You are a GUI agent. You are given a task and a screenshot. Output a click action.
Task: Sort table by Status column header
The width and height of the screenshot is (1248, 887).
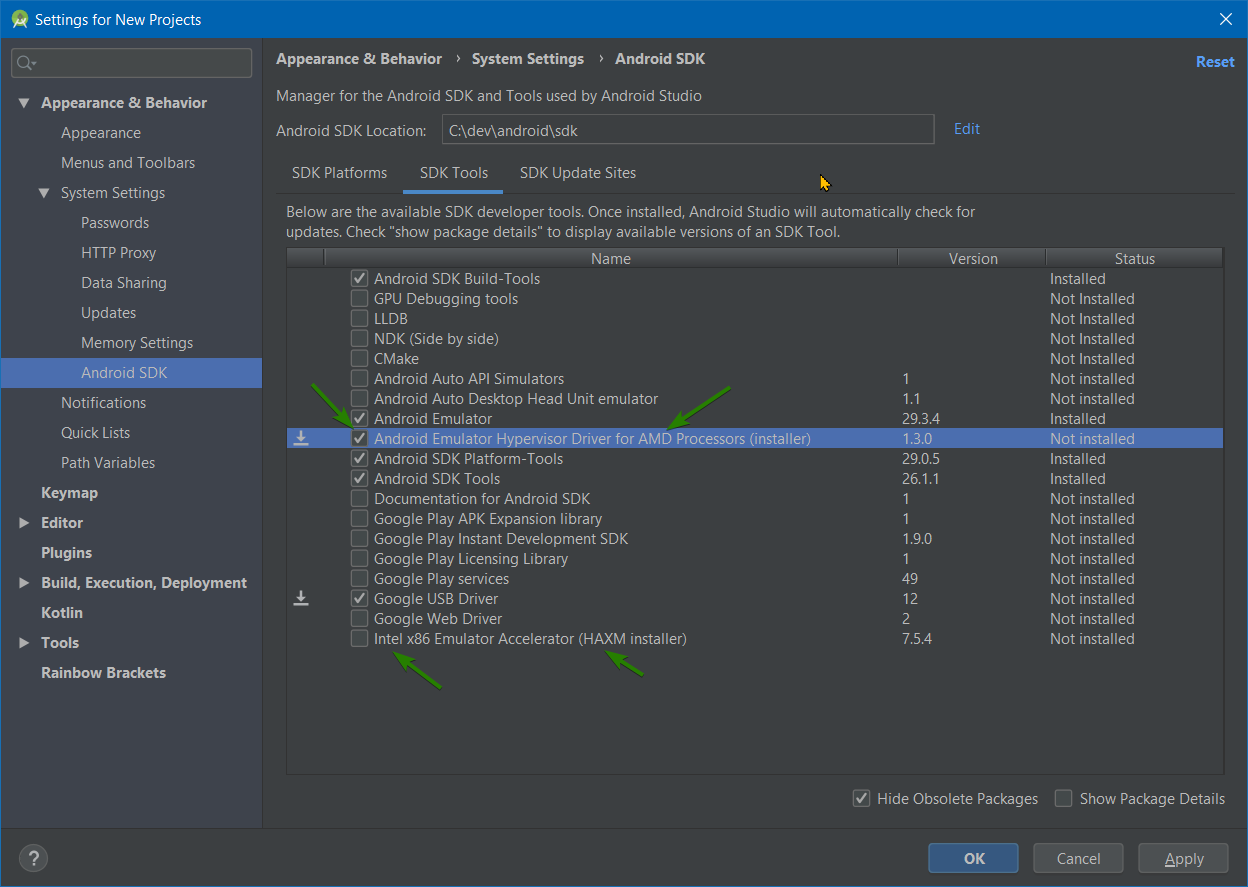tap(1134, 258)
